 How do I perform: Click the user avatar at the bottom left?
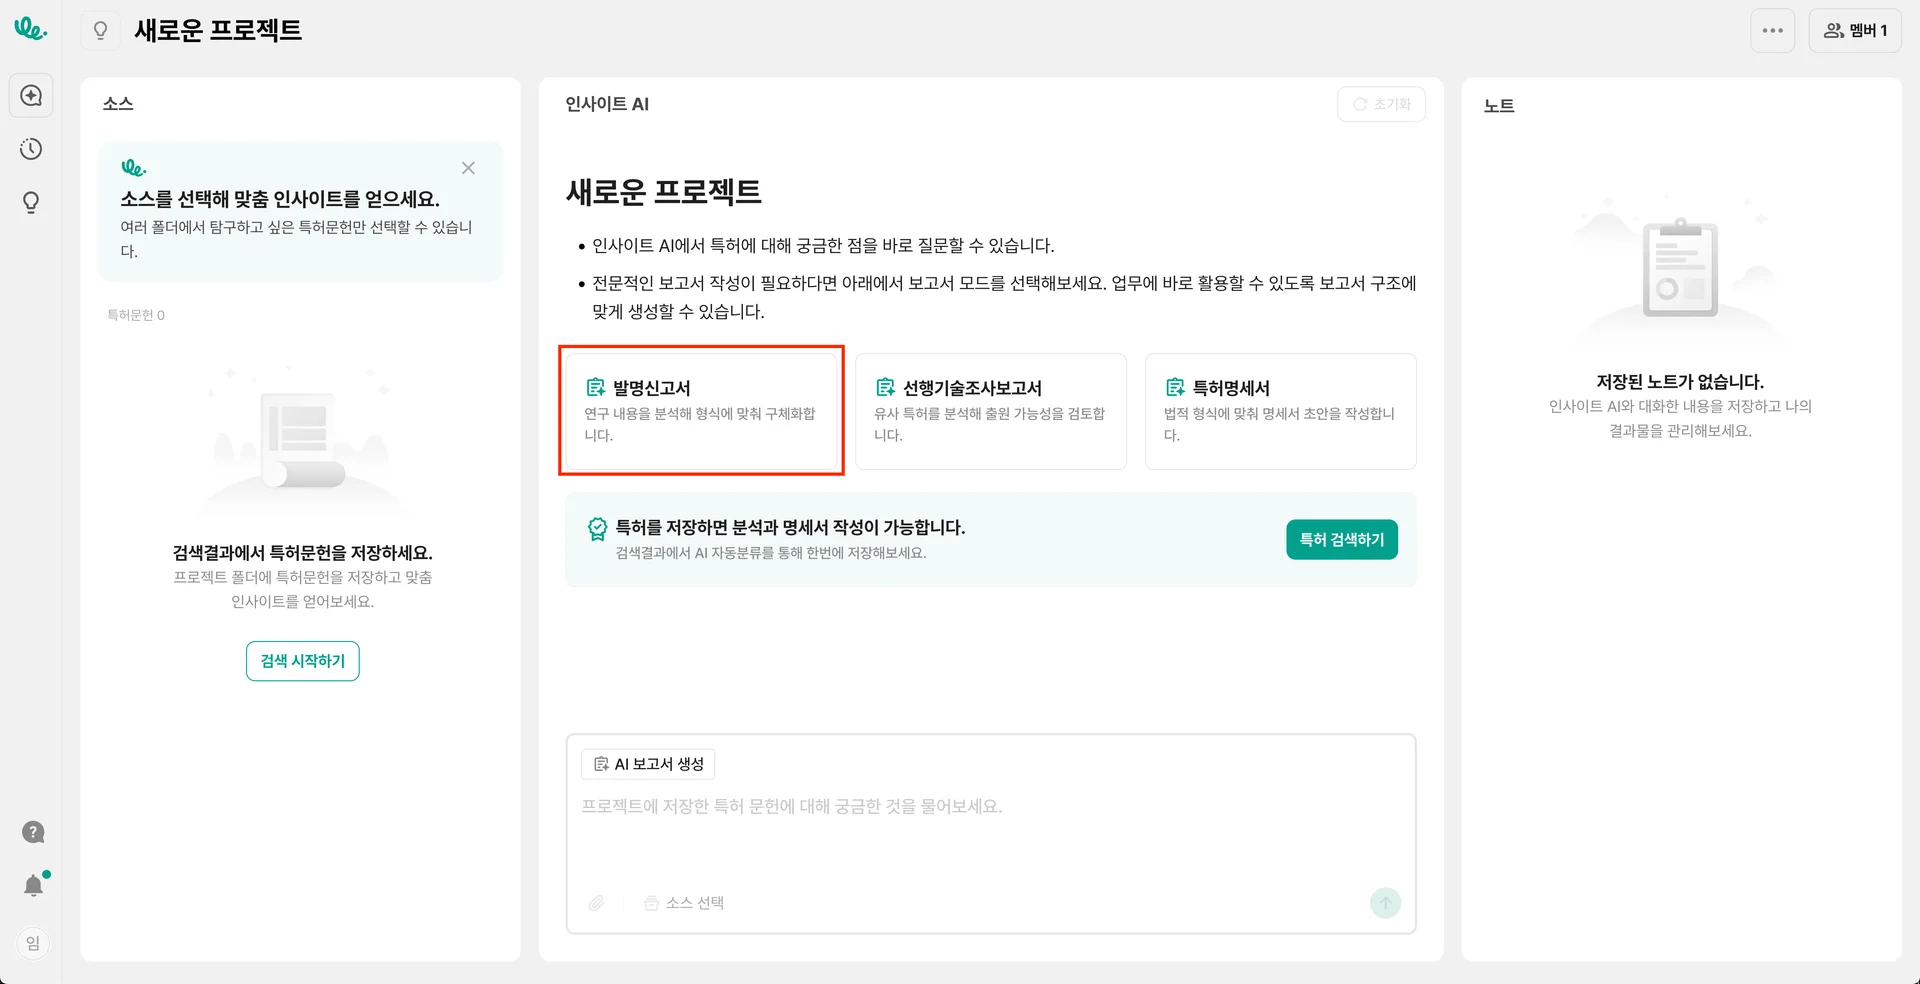pos(33,943)
